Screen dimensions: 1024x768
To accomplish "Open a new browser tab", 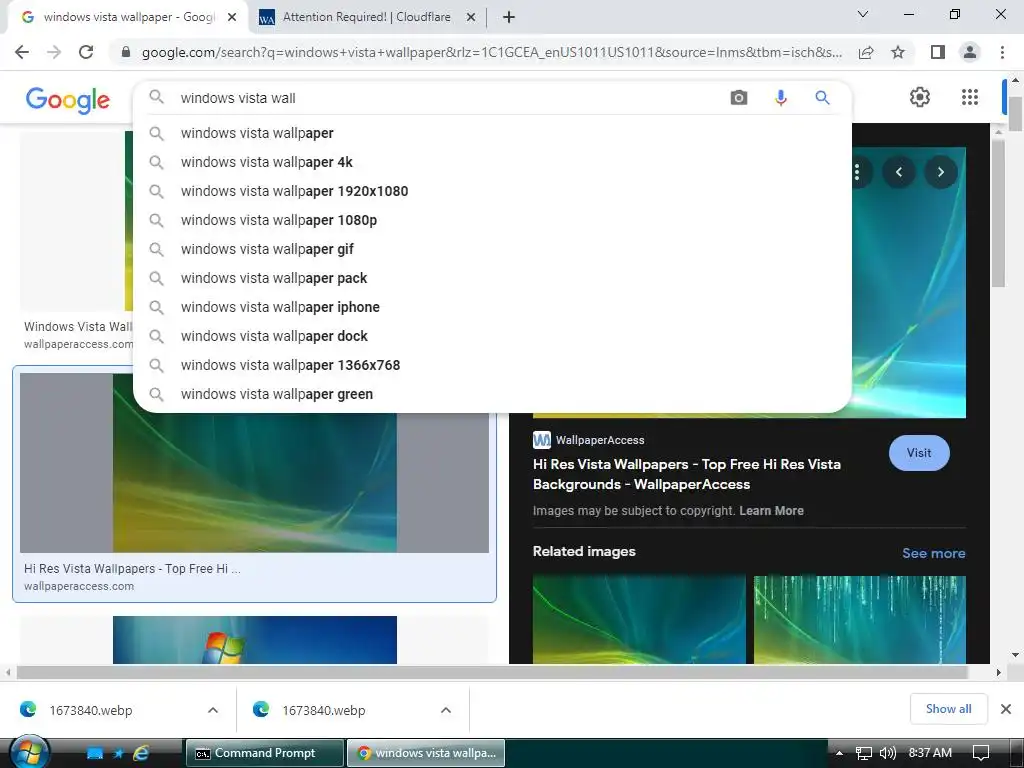I will pyautogui.click(x=509, y=17).
